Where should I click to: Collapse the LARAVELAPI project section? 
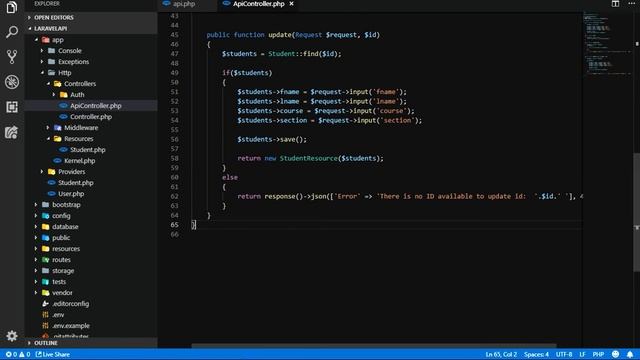(x=50, y=29)
